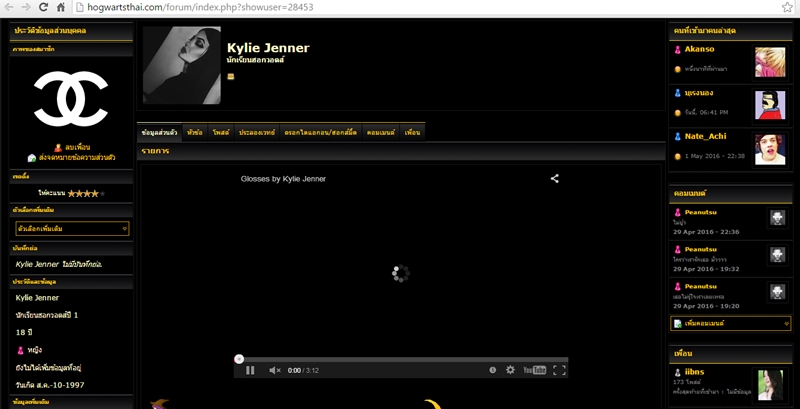Click the add comment page icon
The width and height of the screenshot is (800, 409).
pyautogui.click(x=678, y=324)
